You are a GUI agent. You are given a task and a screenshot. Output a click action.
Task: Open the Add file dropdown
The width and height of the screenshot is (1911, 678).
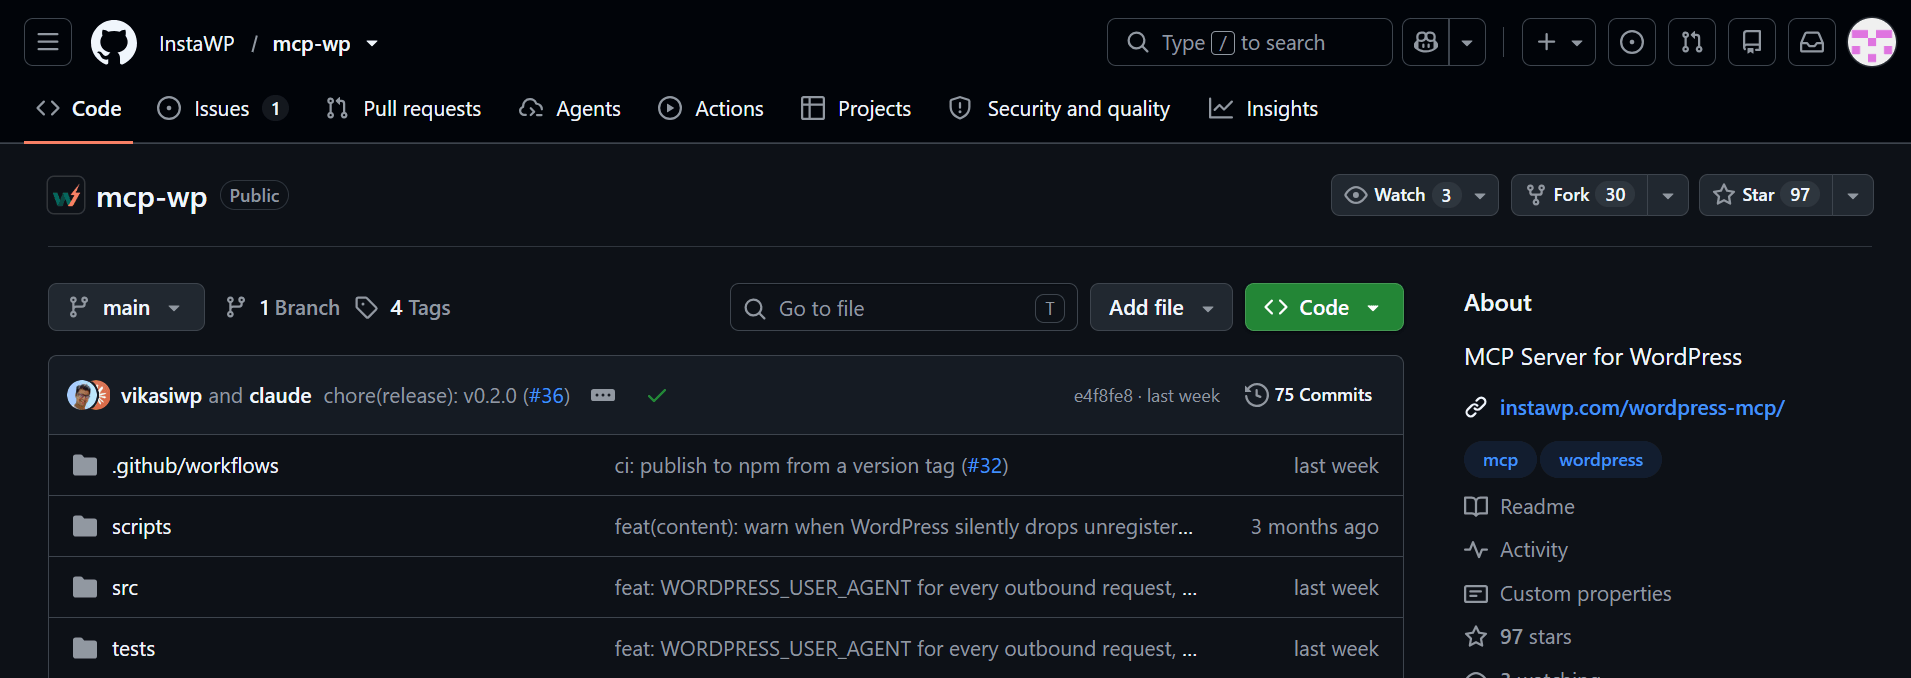[1161, 307]
